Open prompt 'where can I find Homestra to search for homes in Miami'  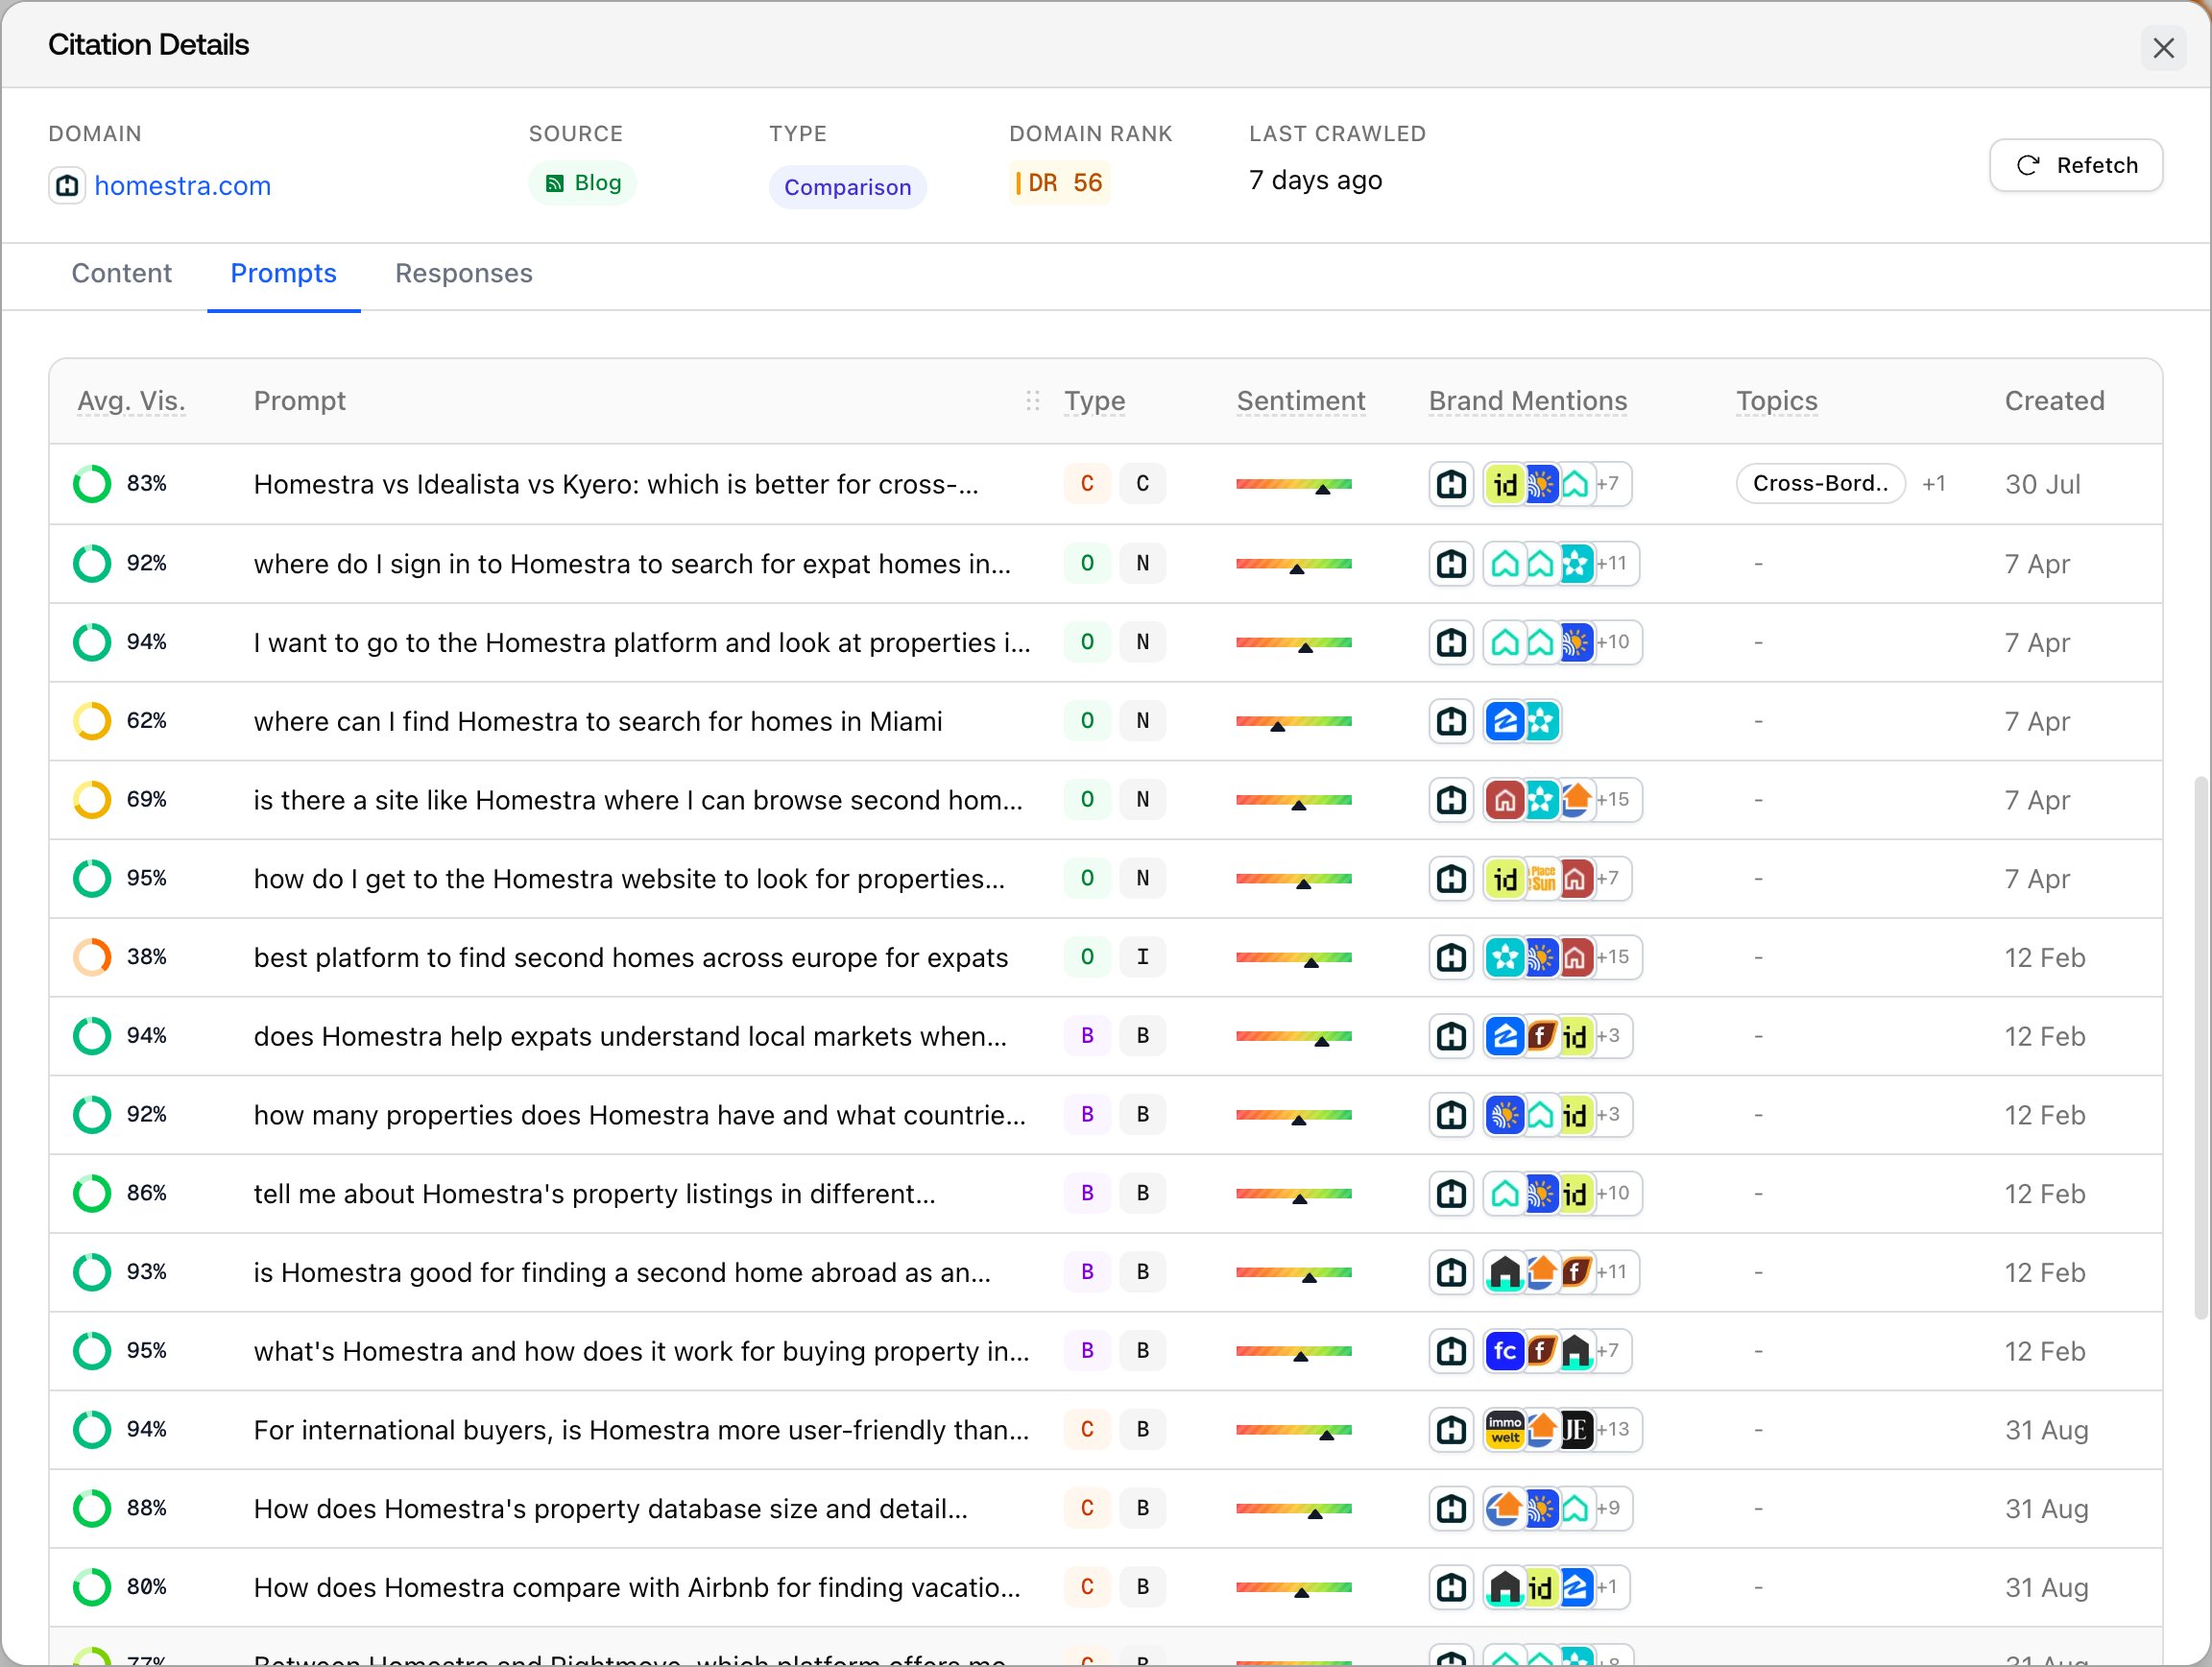598,722
